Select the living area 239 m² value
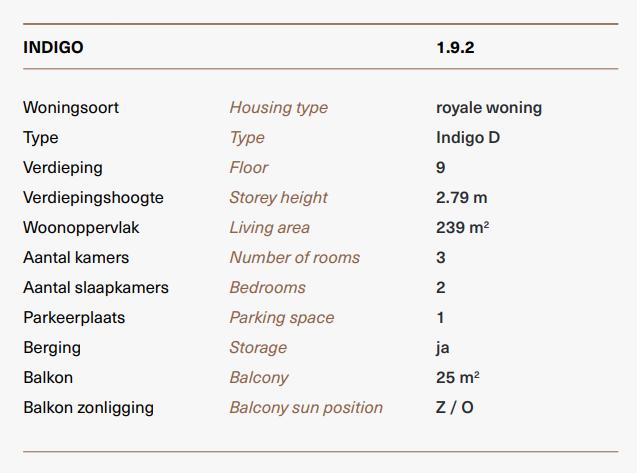 pos(462,228)
